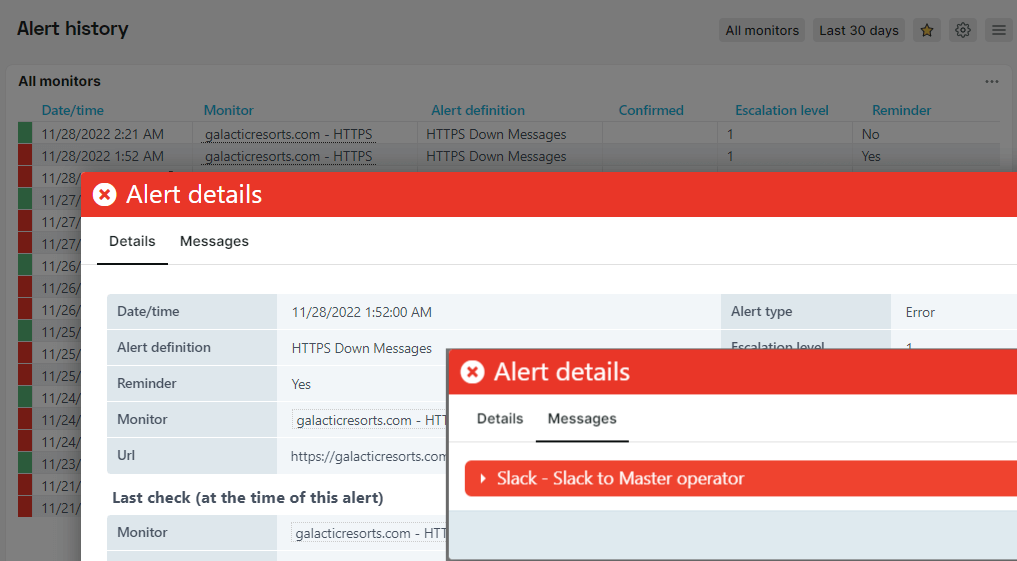1017x561 pixels.
Task: Click the Alert history page title
Action: [x=73, y=29]
